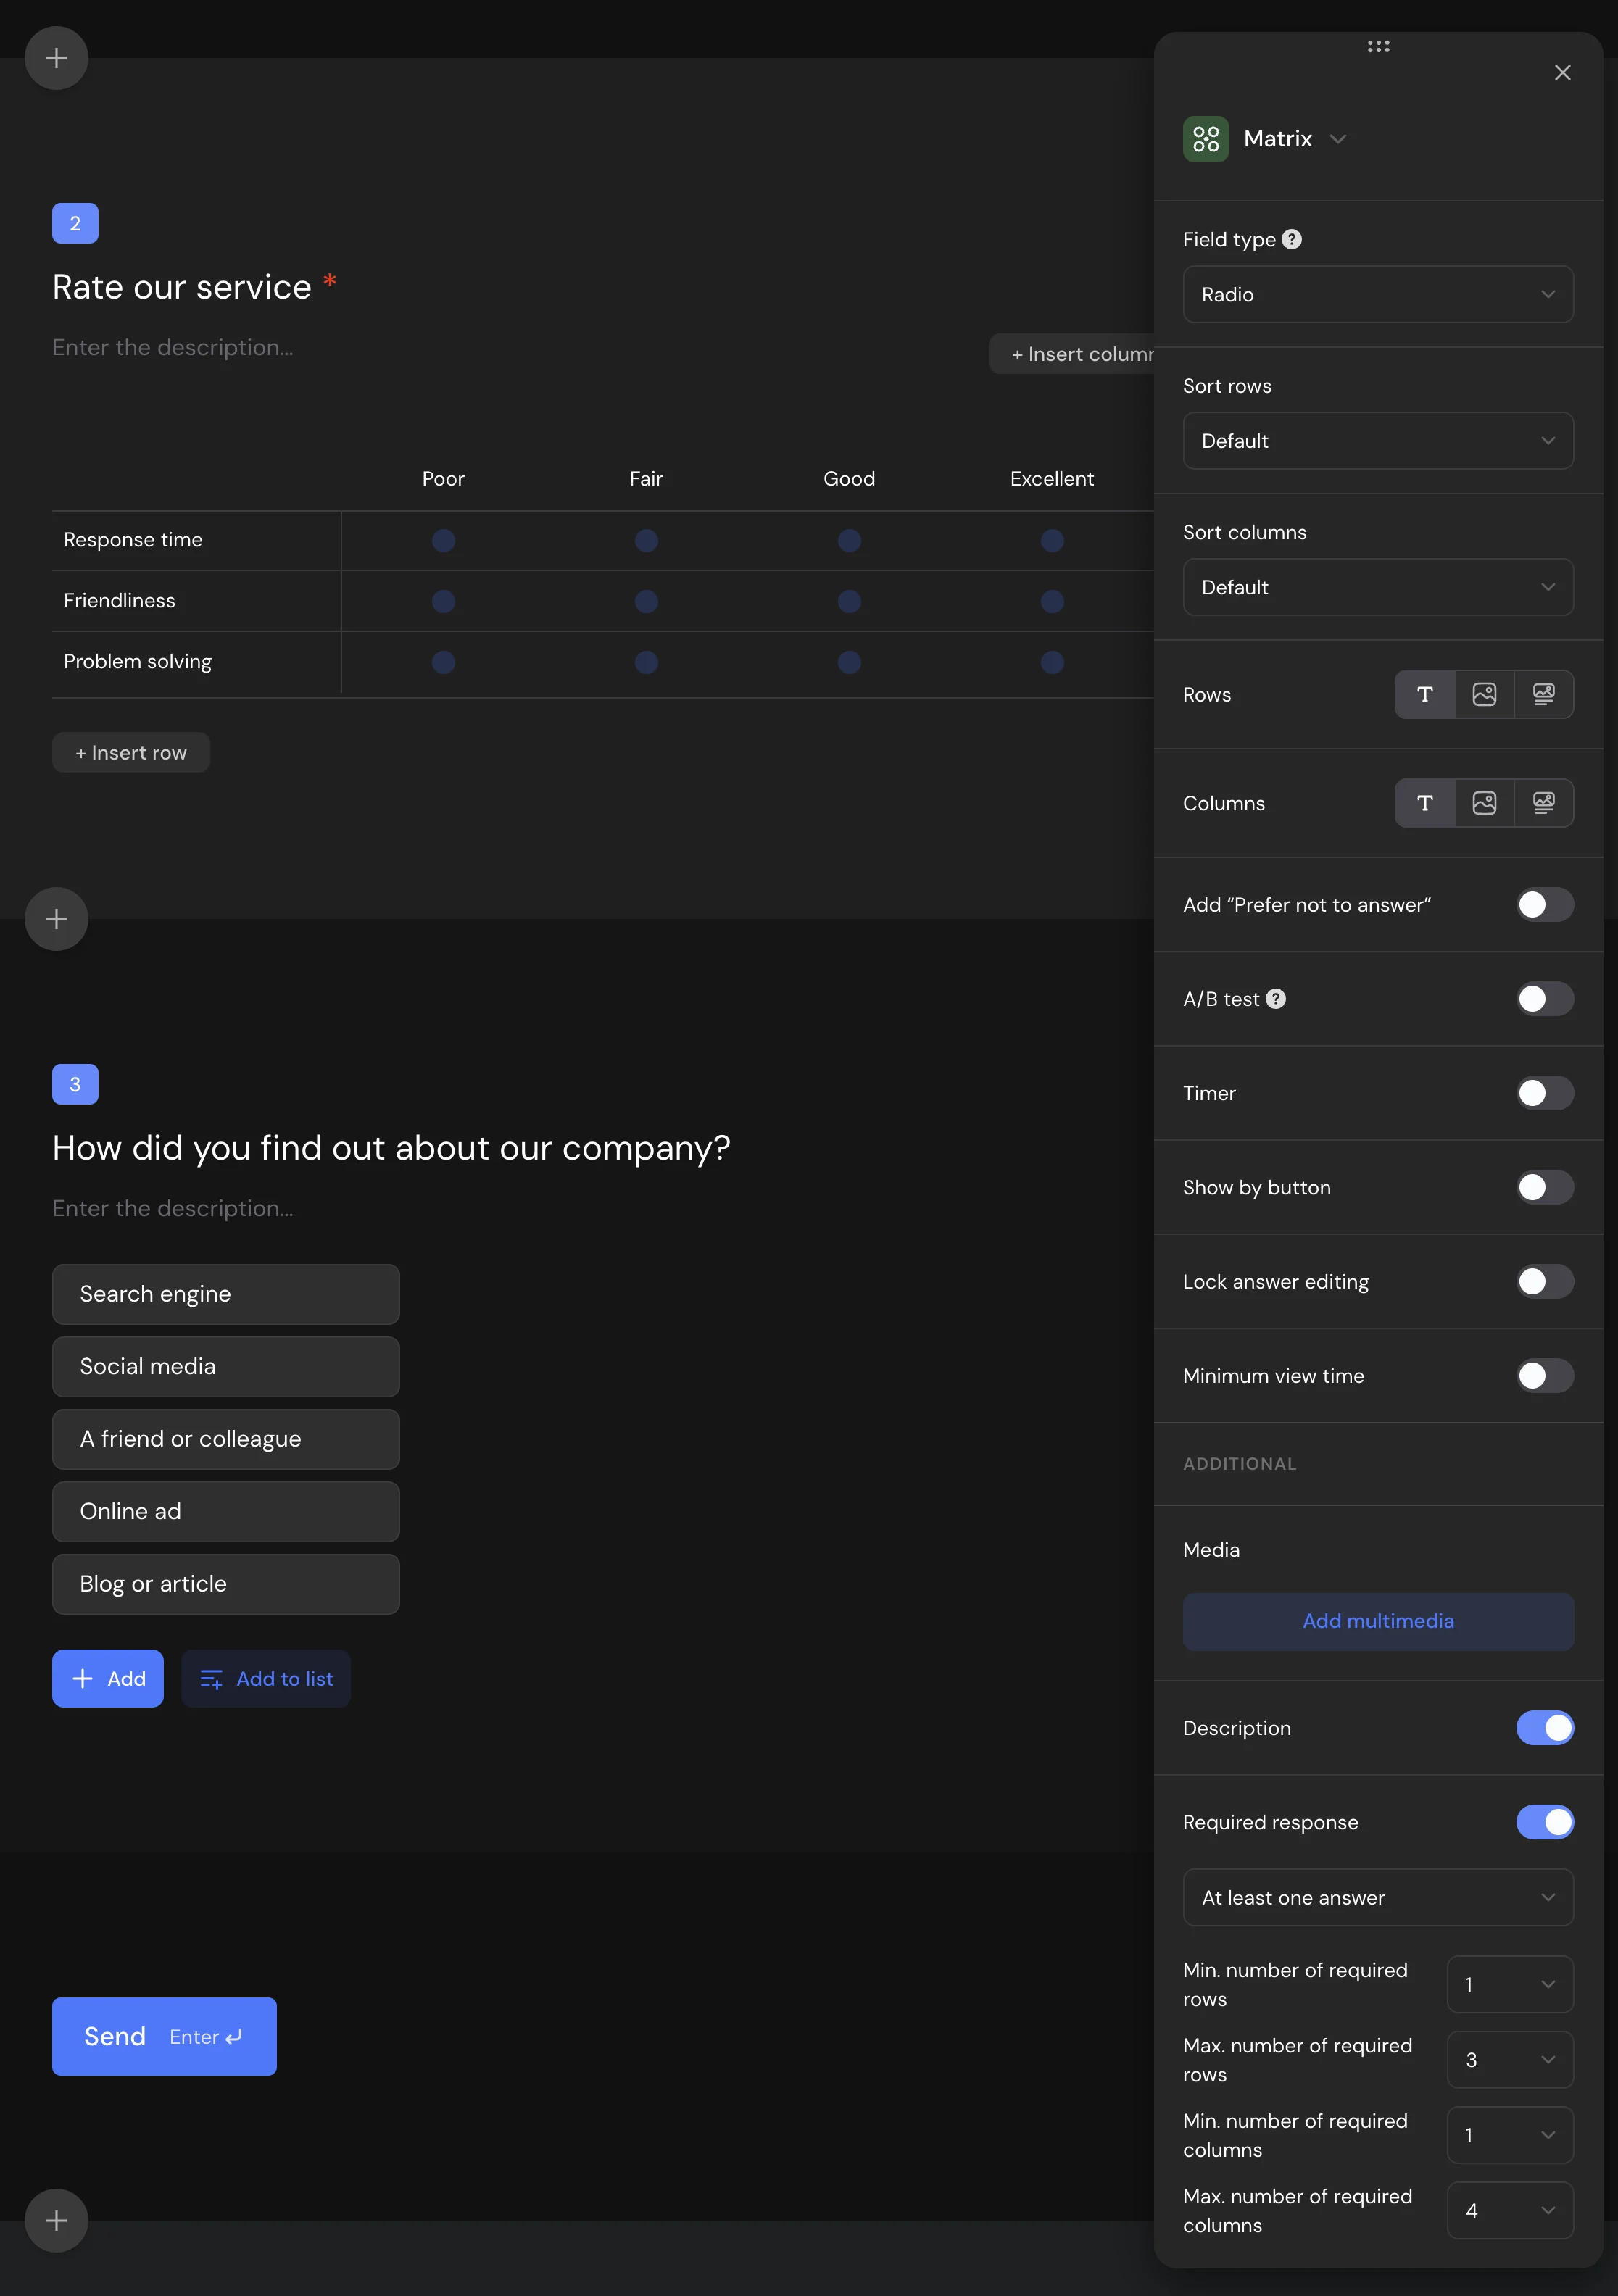Screen dimensions: 1618x2296
Task: Enable Minimum view time
Action: [x=1545, y=1376]
